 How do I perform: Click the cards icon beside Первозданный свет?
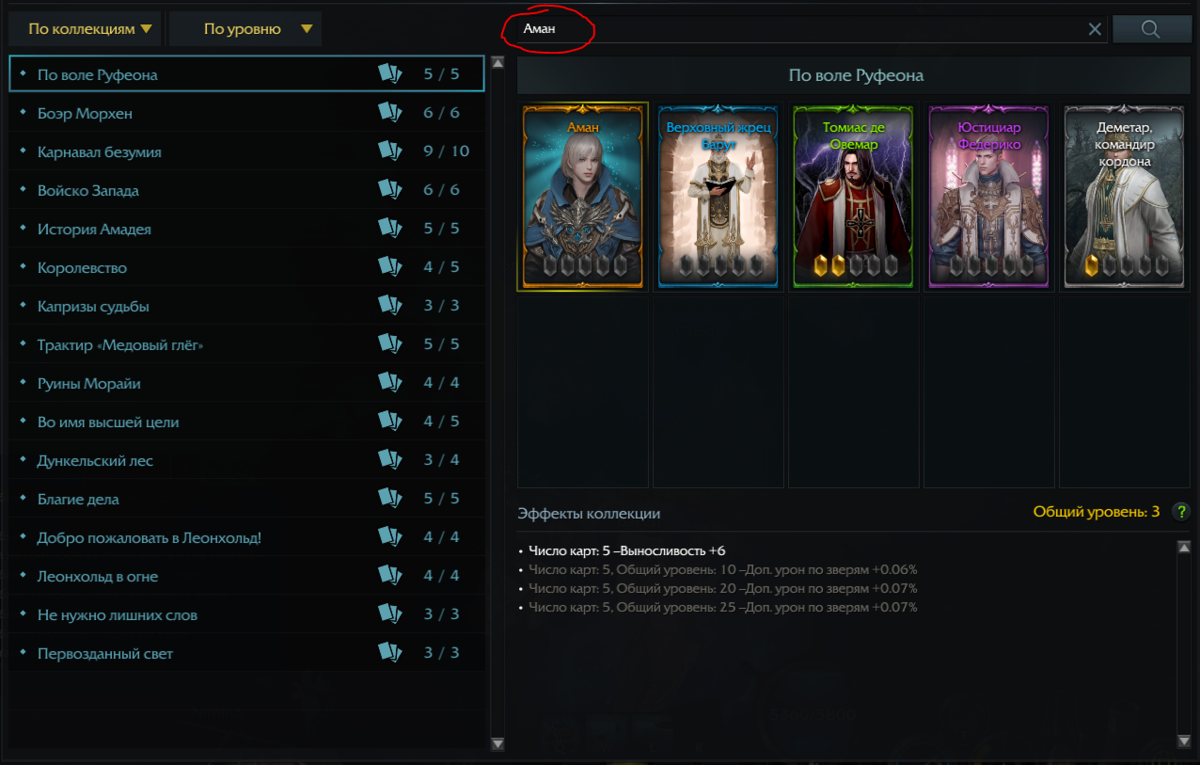389,652
